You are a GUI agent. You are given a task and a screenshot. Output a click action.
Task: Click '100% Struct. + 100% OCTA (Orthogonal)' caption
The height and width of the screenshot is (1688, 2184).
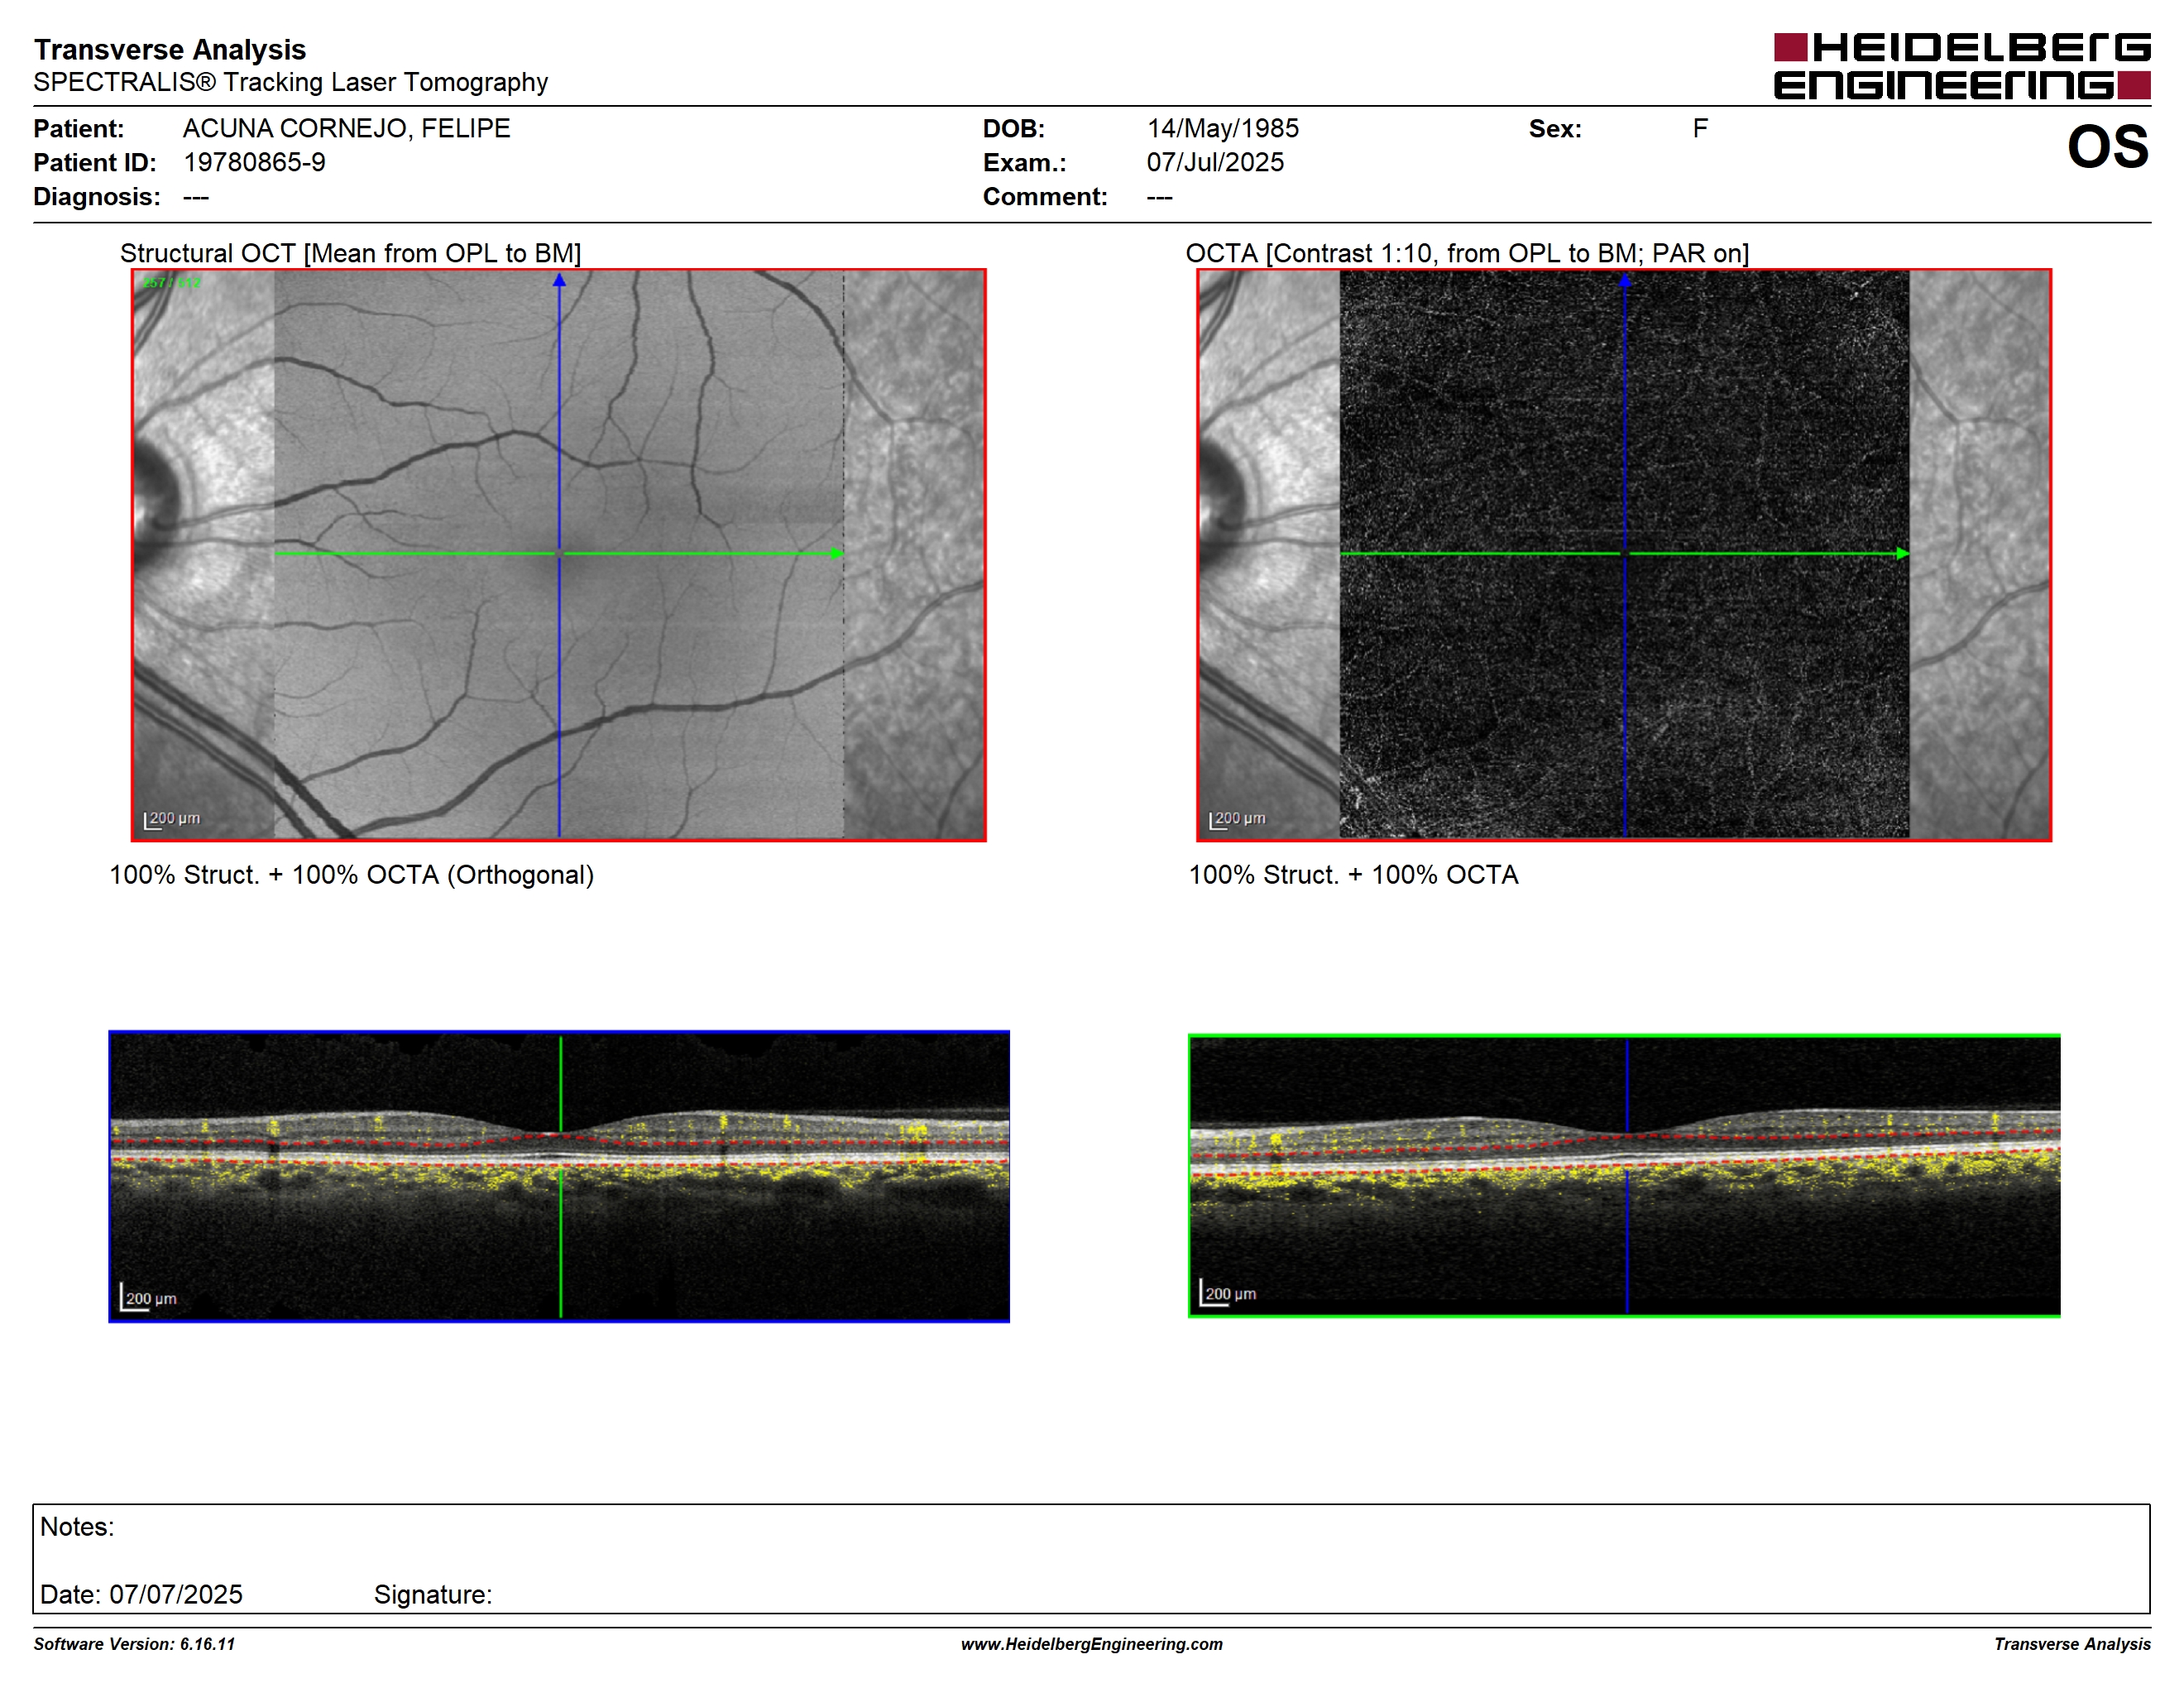point(352,875)
